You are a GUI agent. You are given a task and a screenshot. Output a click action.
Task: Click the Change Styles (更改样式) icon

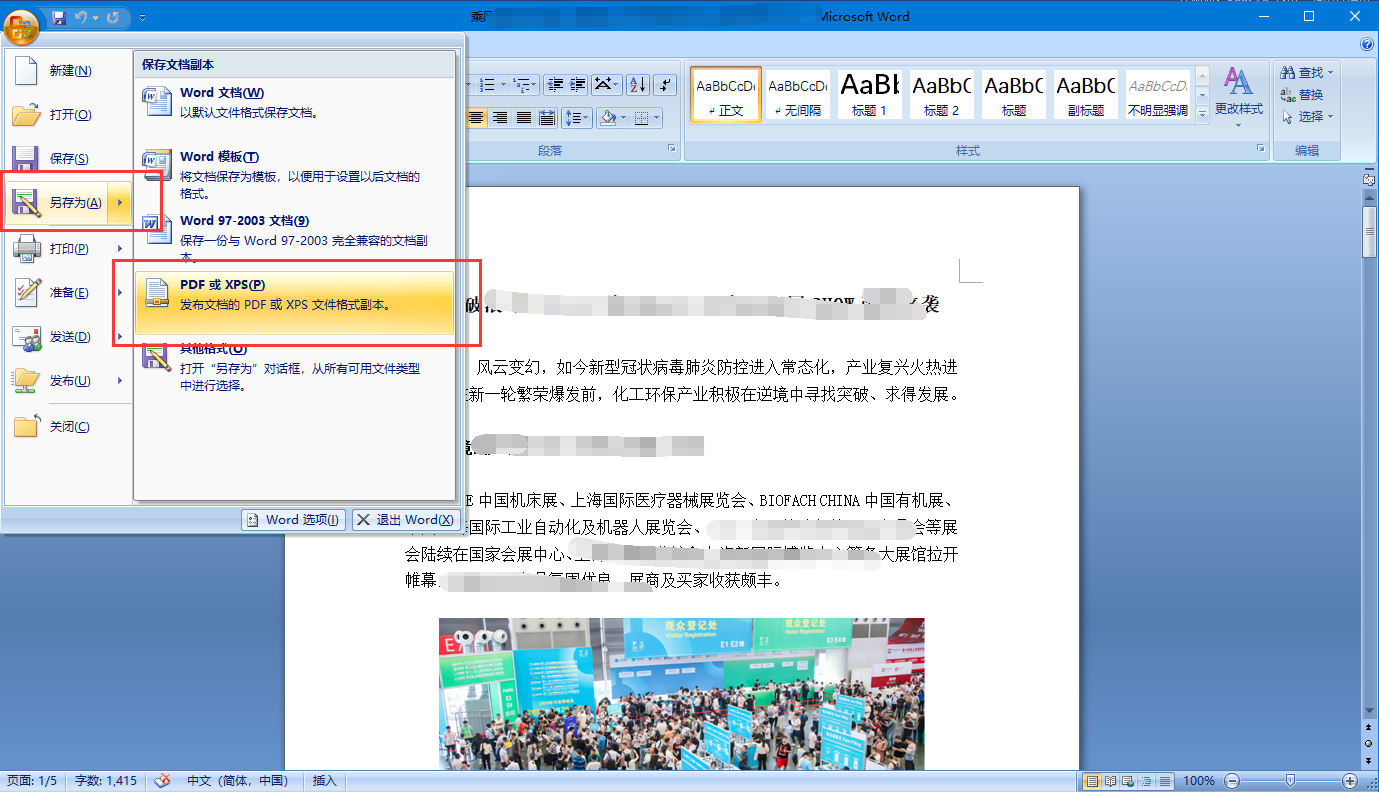click(1238, 97)
